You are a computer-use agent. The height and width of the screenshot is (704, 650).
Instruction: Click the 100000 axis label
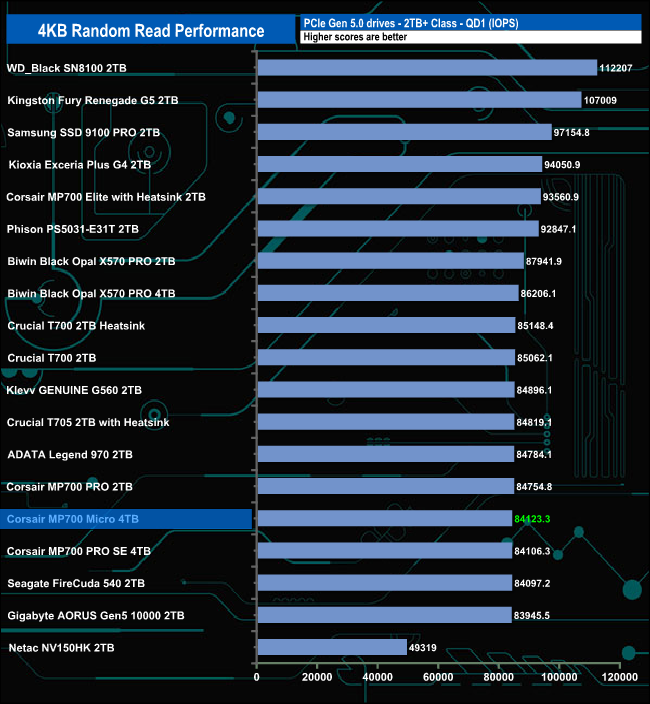click(559, 677)
